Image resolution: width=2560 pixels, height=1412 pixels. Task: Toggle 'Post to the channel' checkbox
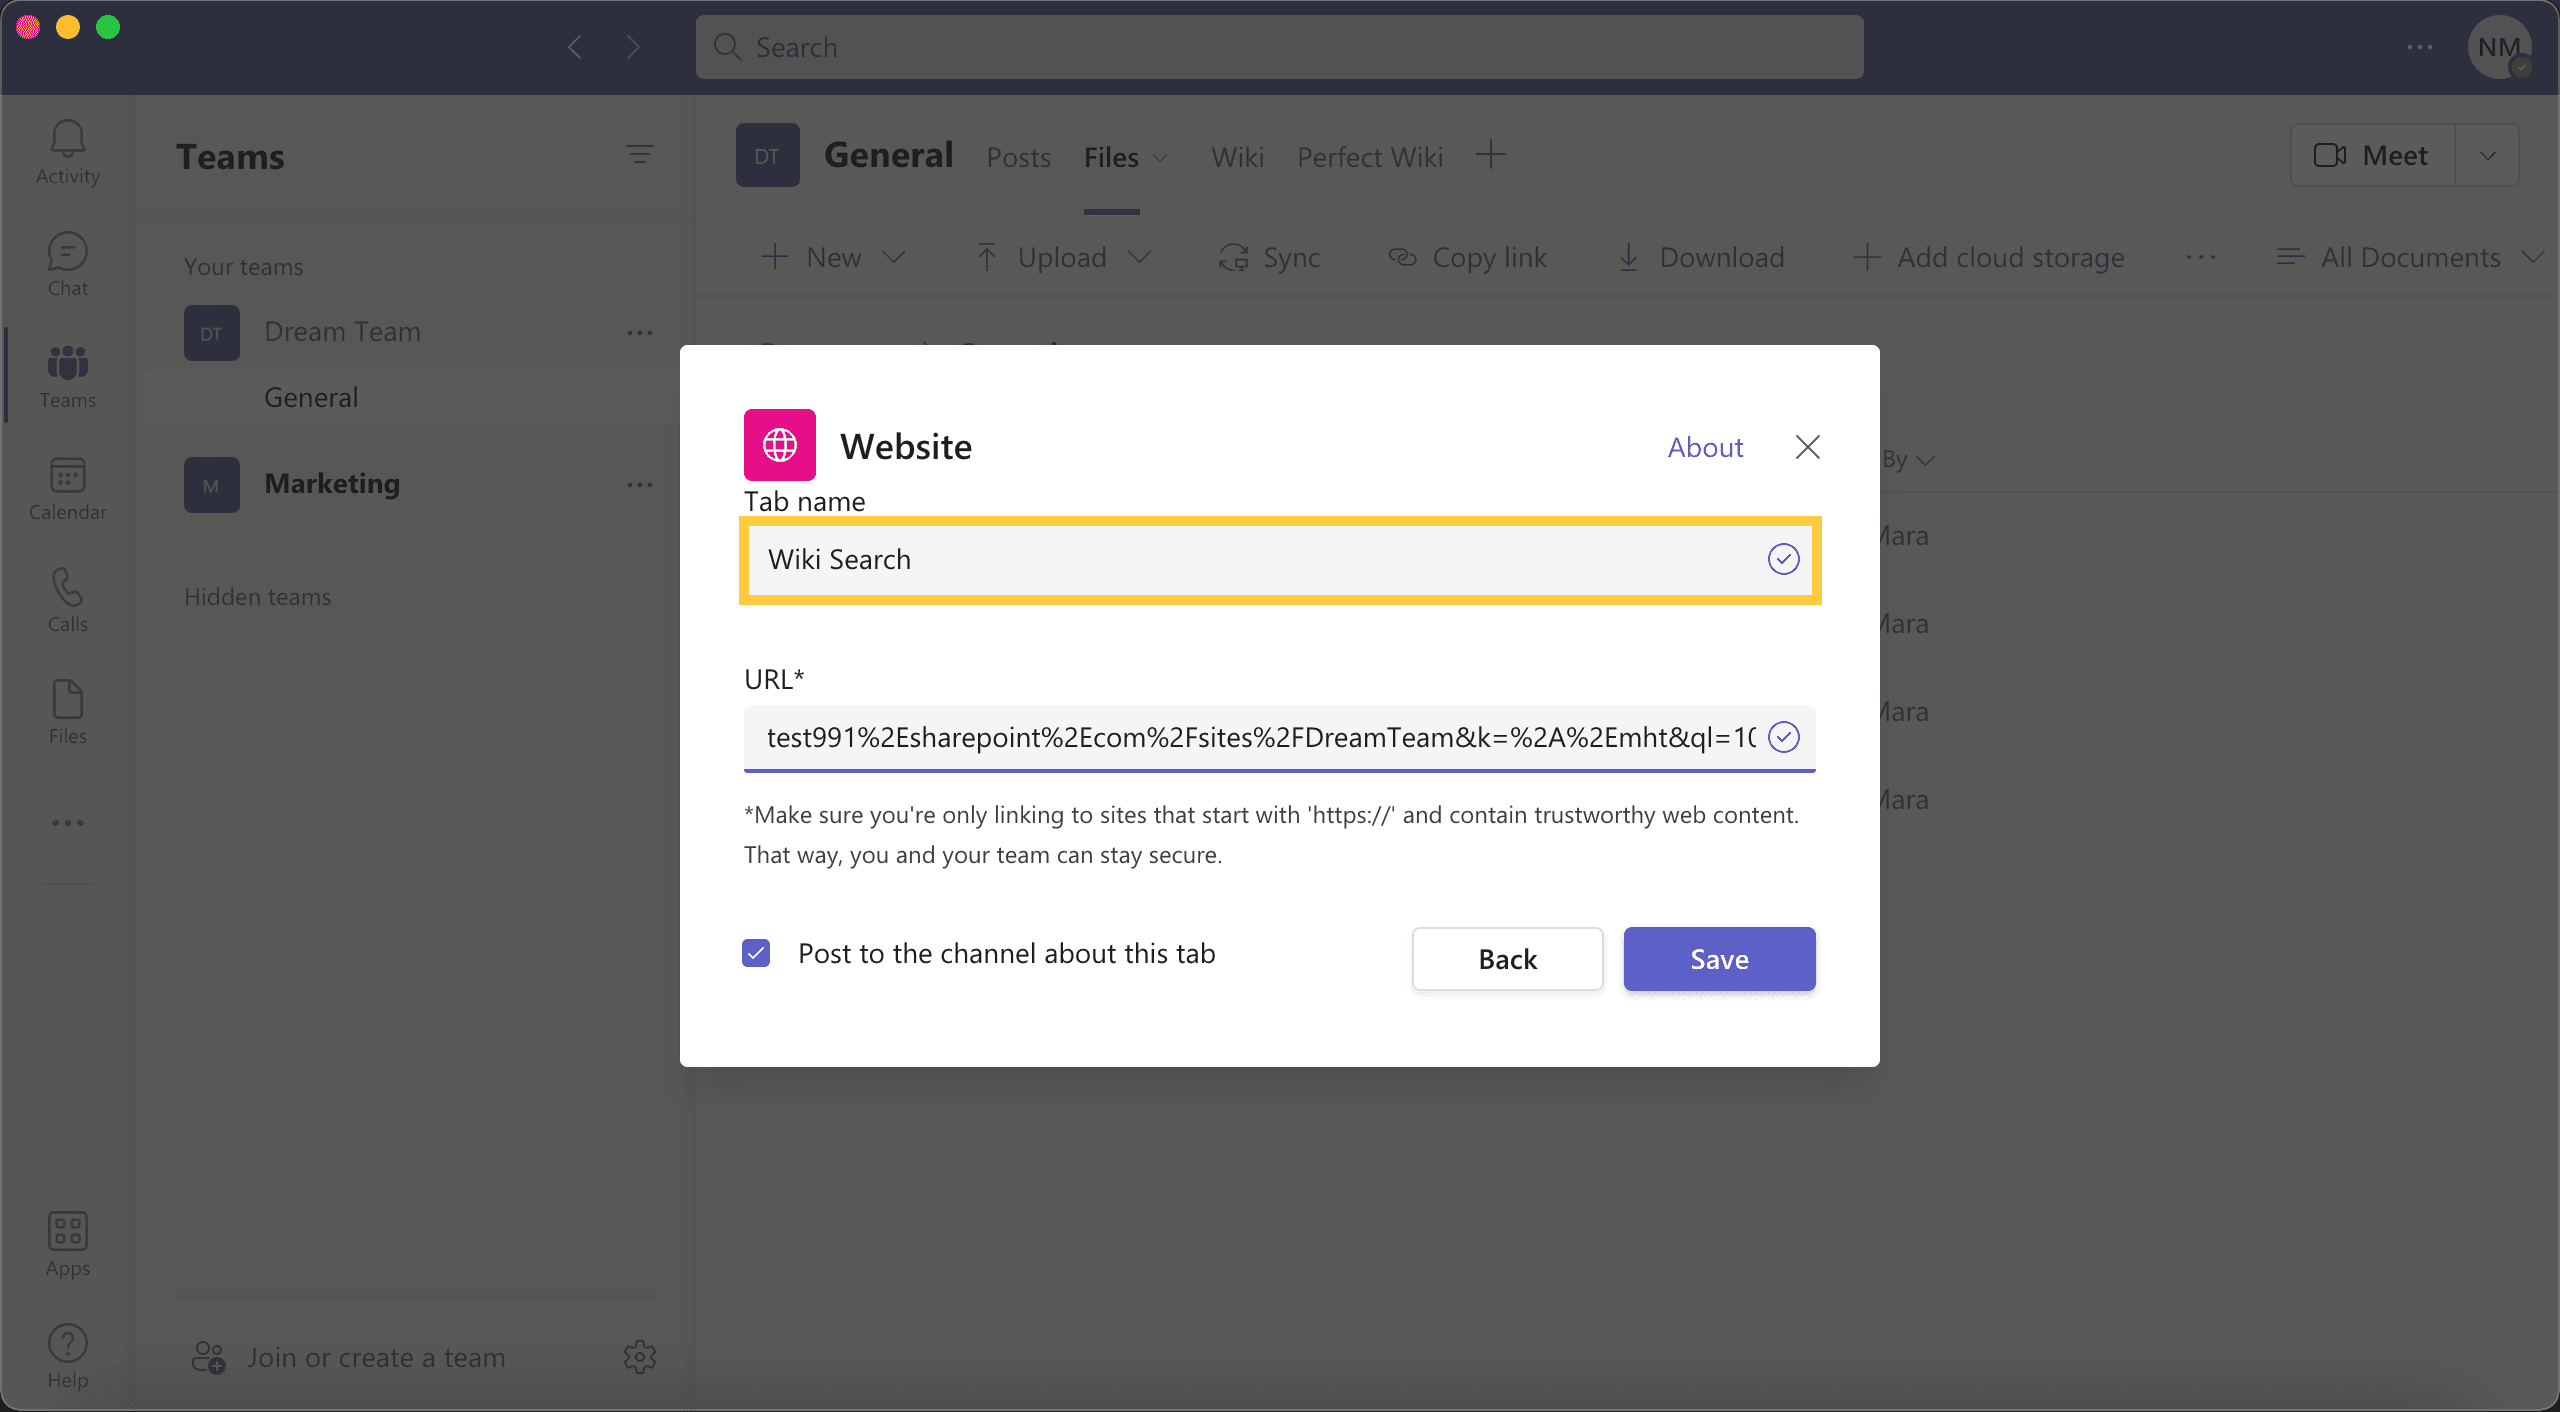[x=758, y=951]
